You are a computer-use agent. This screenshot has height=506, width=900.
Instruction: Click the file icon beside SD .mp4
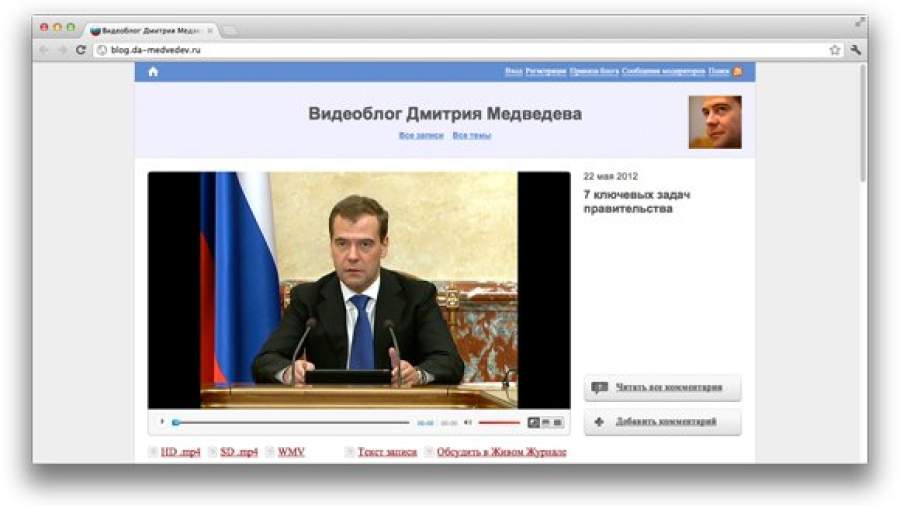tap(212, 452)
